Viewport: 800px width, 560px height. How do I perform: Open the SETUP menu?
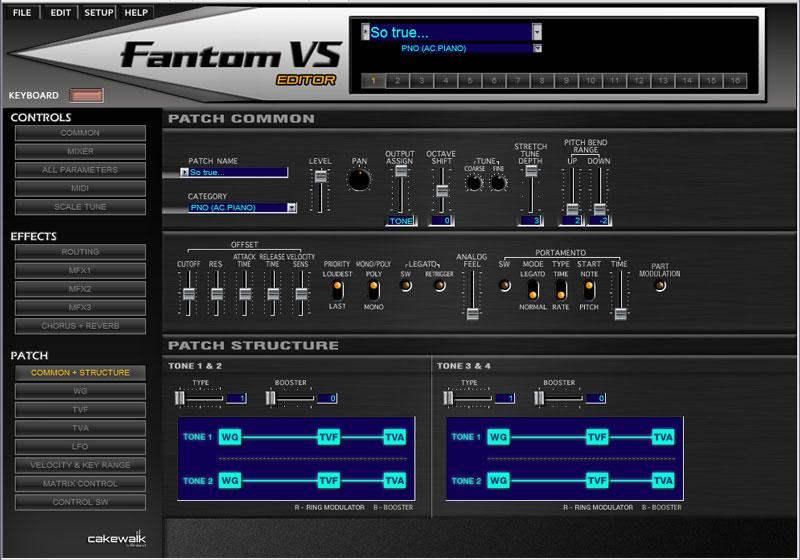click(98, 12)
